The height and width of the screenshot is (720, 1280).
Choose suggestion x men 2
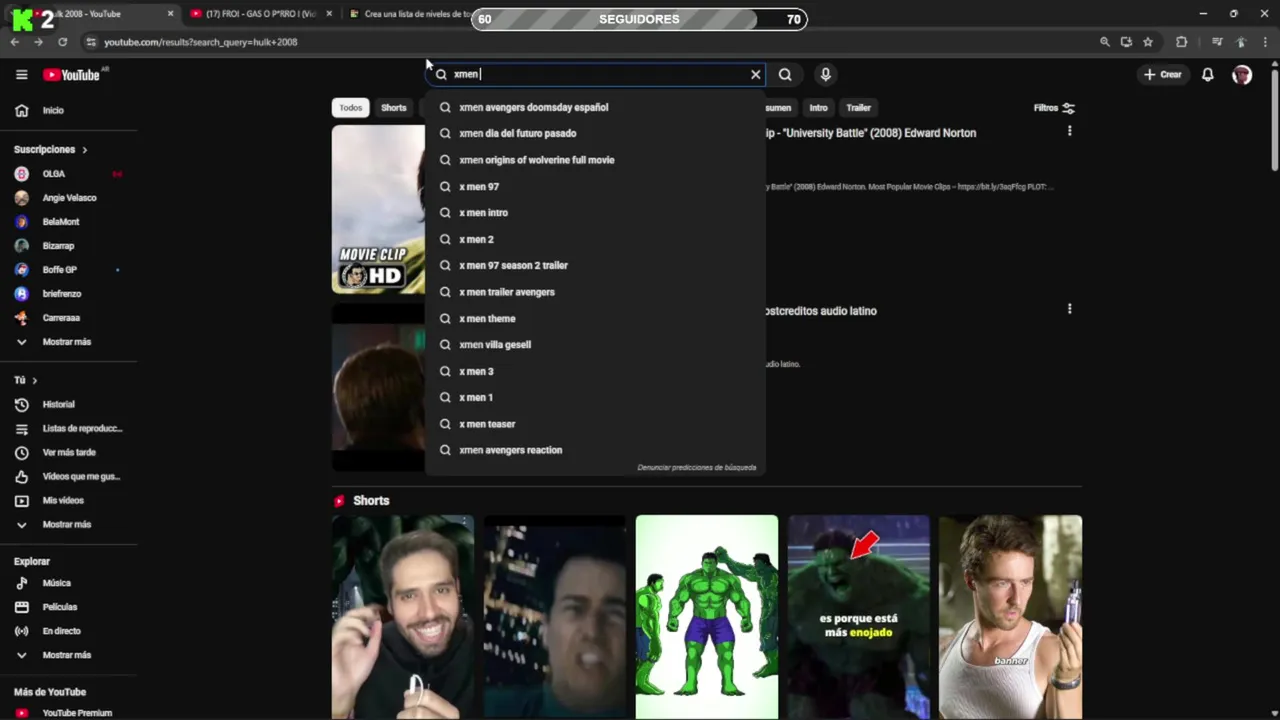[x=595, y=240]
